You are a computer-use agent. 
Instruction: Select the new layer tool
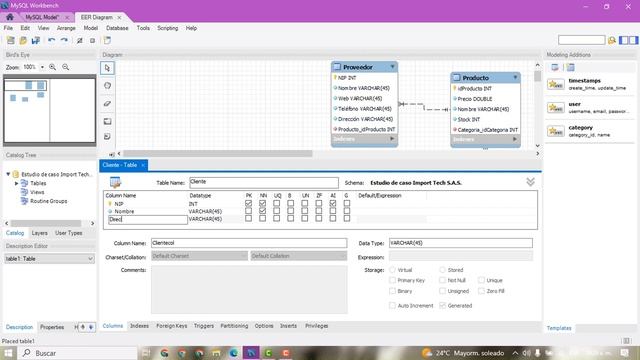107,121
